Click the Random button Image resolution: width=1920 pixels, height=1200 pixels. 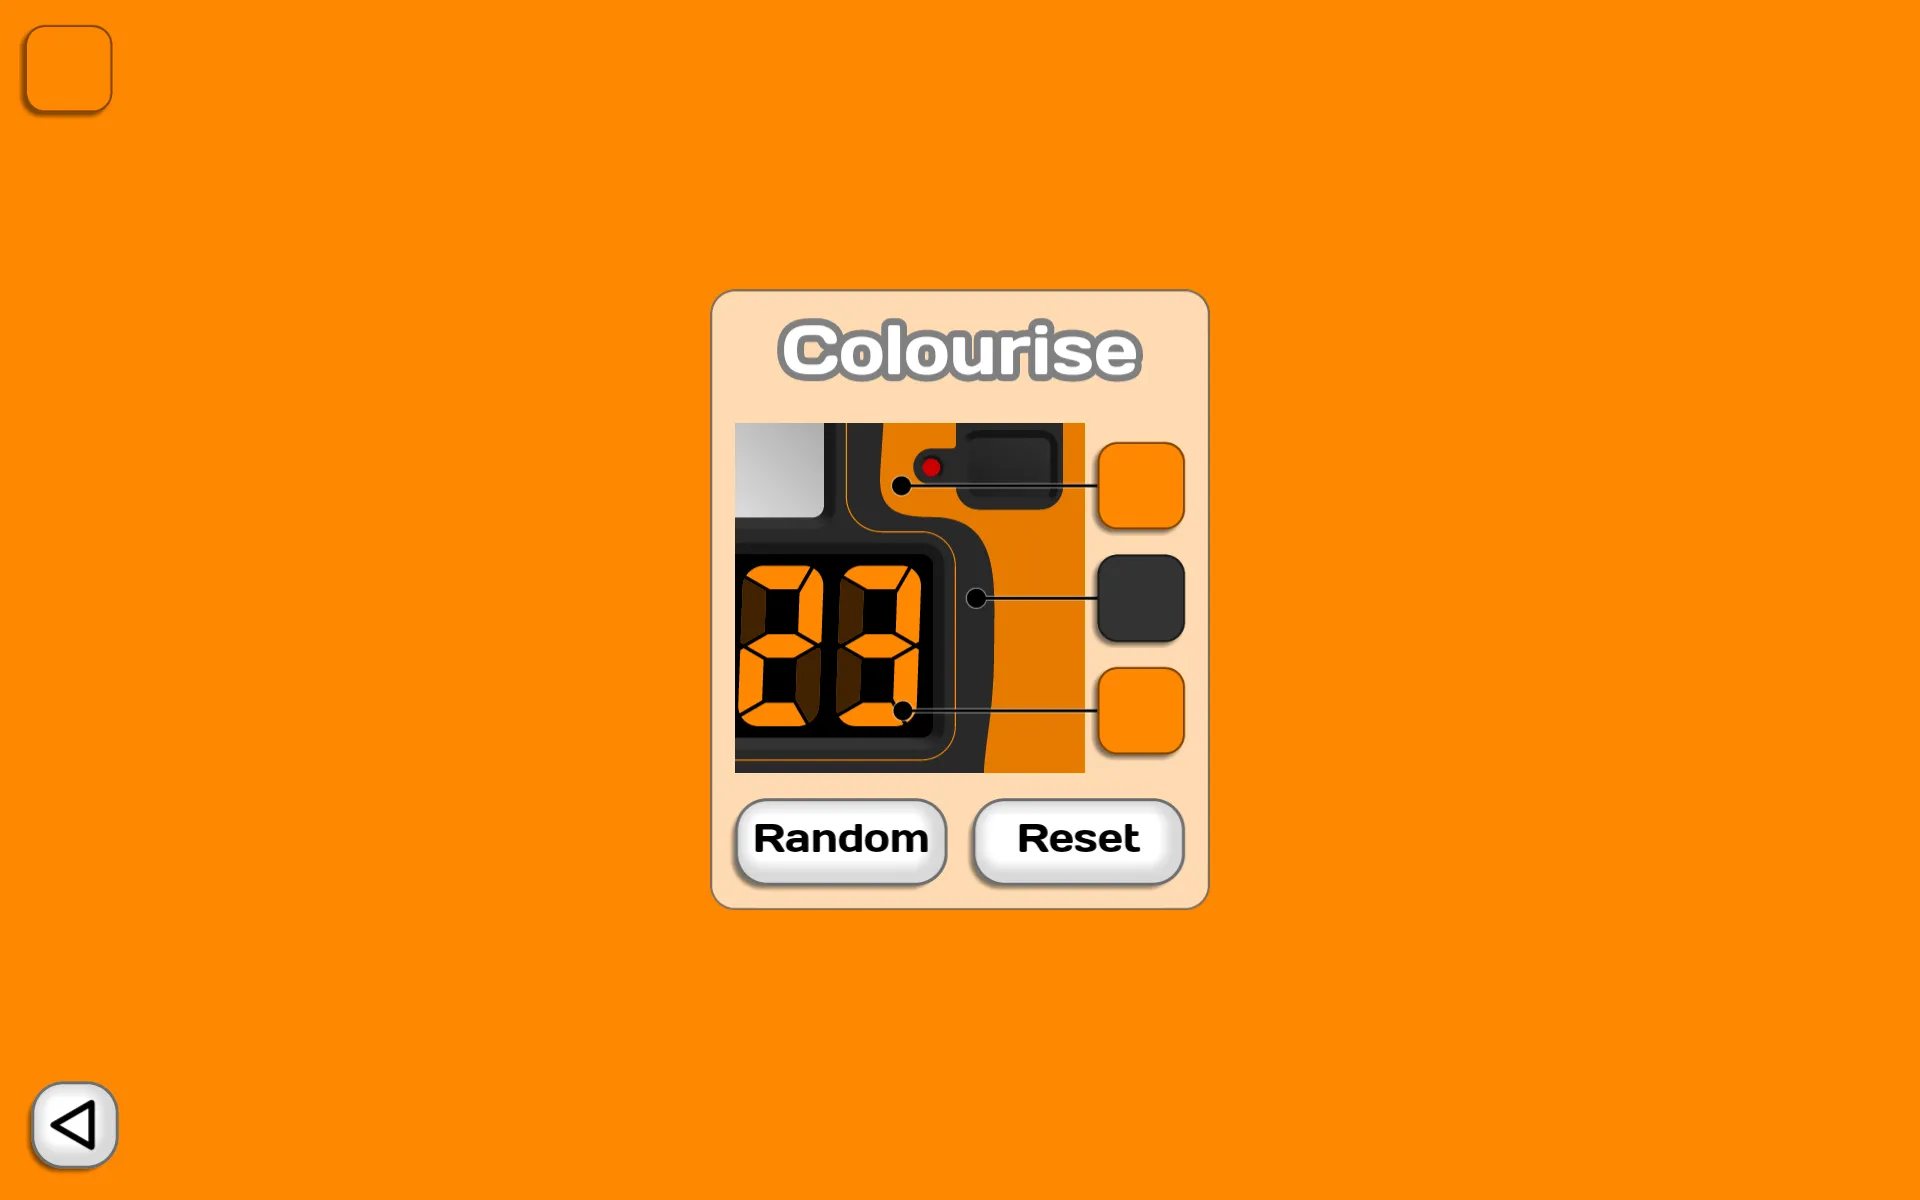(x=840, y=838)
